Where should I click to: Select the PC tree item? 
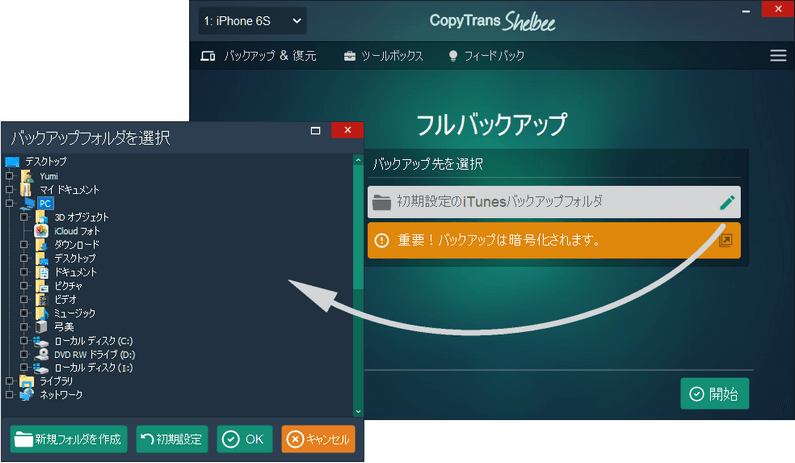pyautogui.click(x=45, y=203)
